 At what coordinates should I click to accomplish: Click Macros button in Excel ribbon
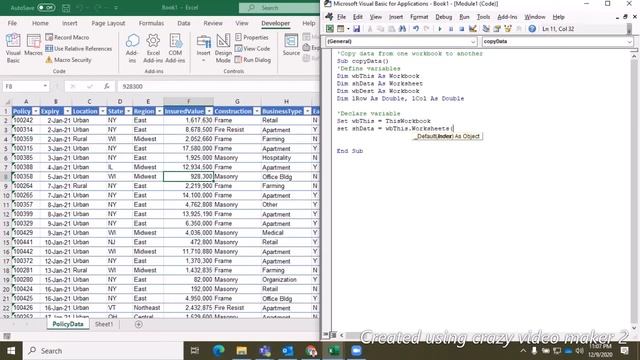[33, 45]
